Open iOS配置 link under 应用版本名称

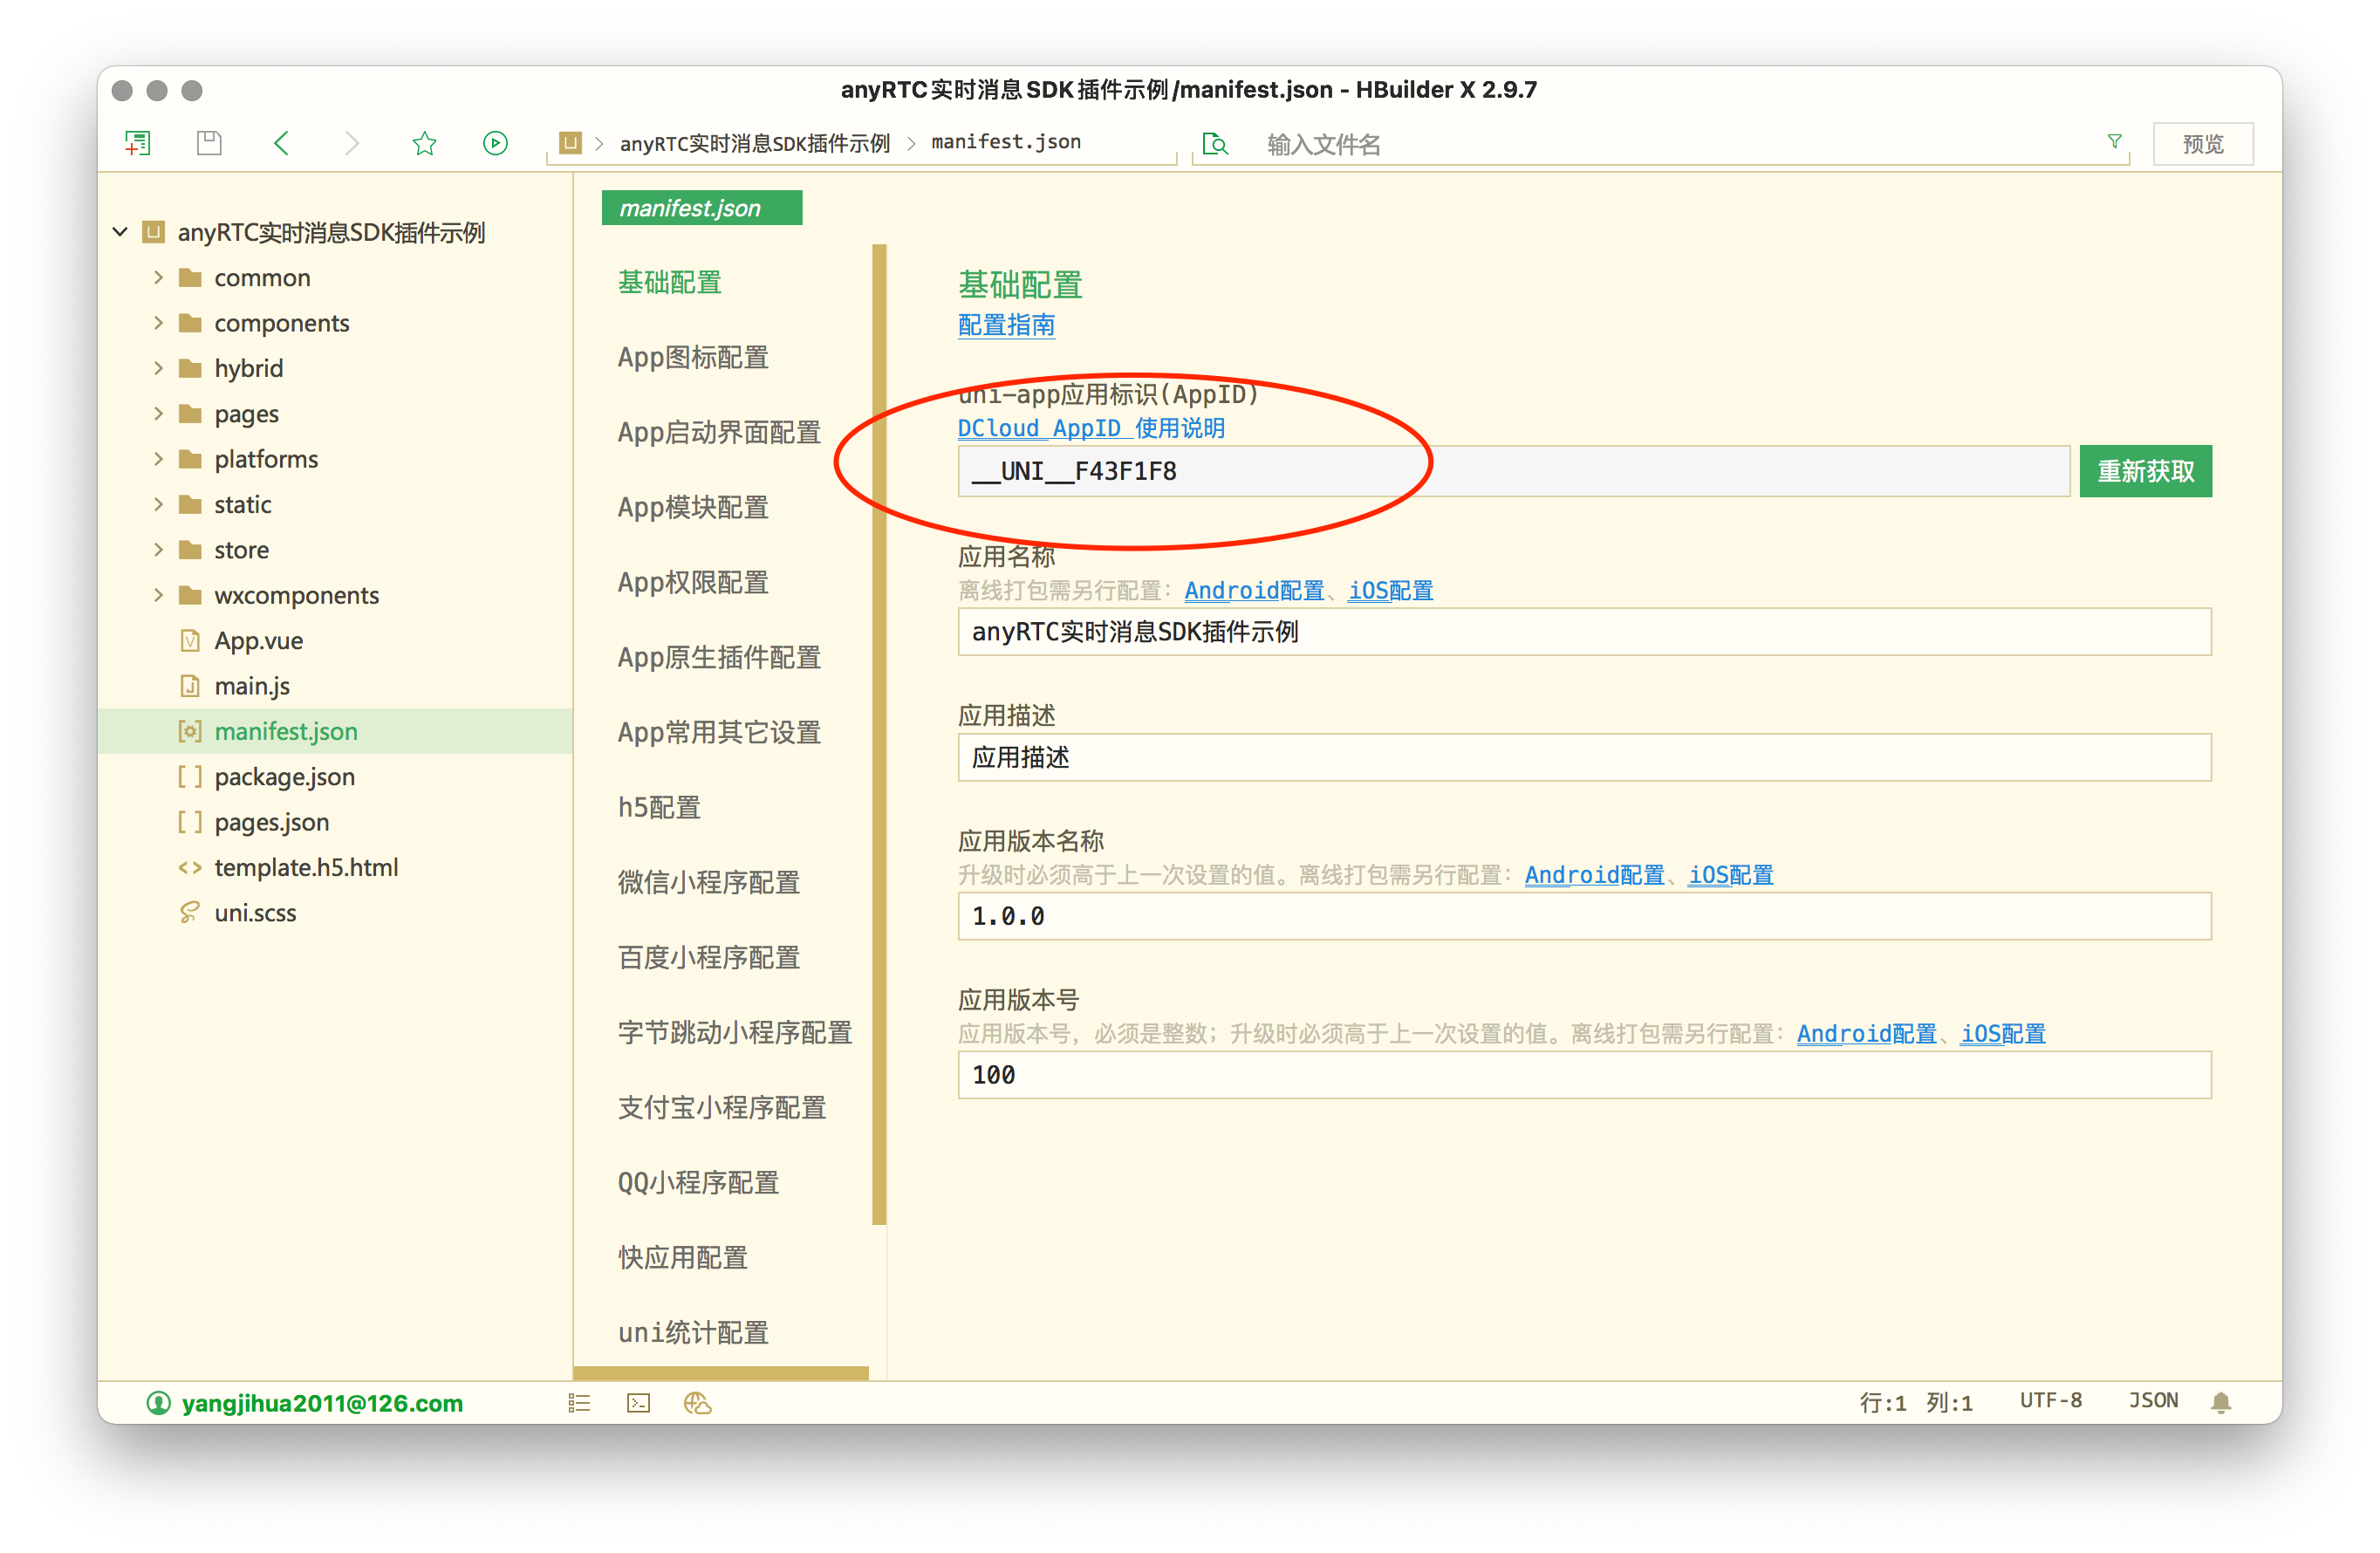point(1731,875)
